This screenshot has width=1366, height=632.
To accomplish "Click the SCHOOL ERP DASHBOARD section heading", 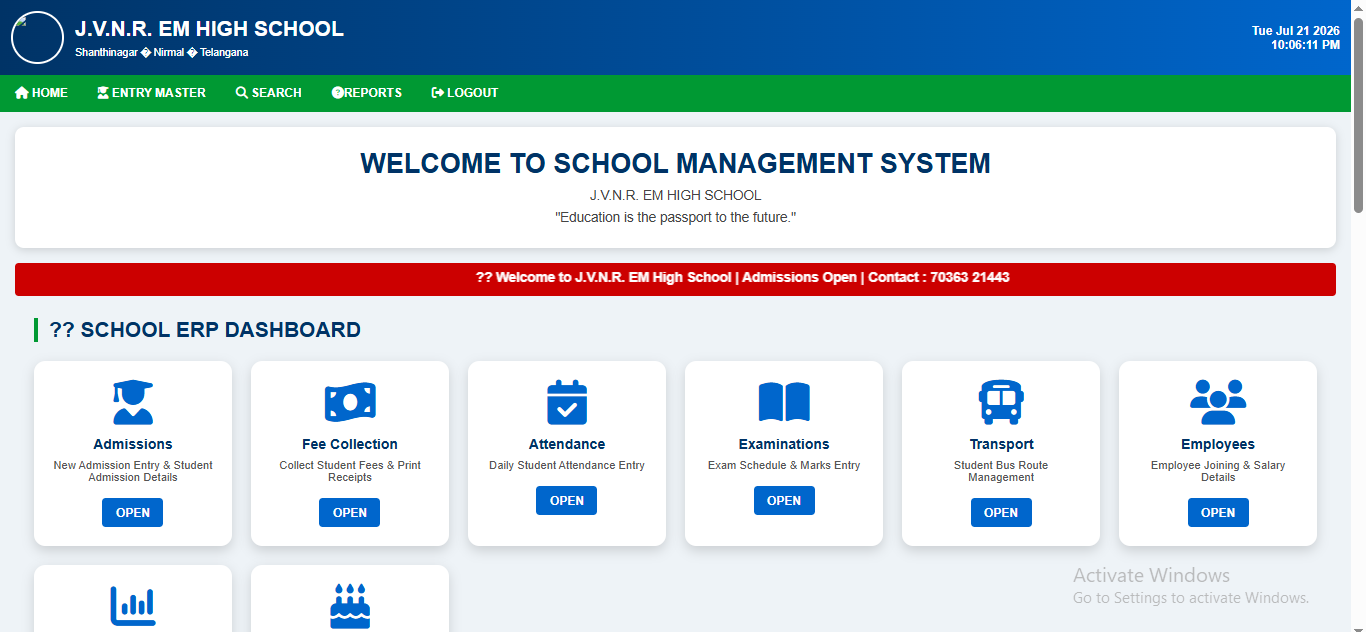I will pyautogui.click(x=205, y=330).
